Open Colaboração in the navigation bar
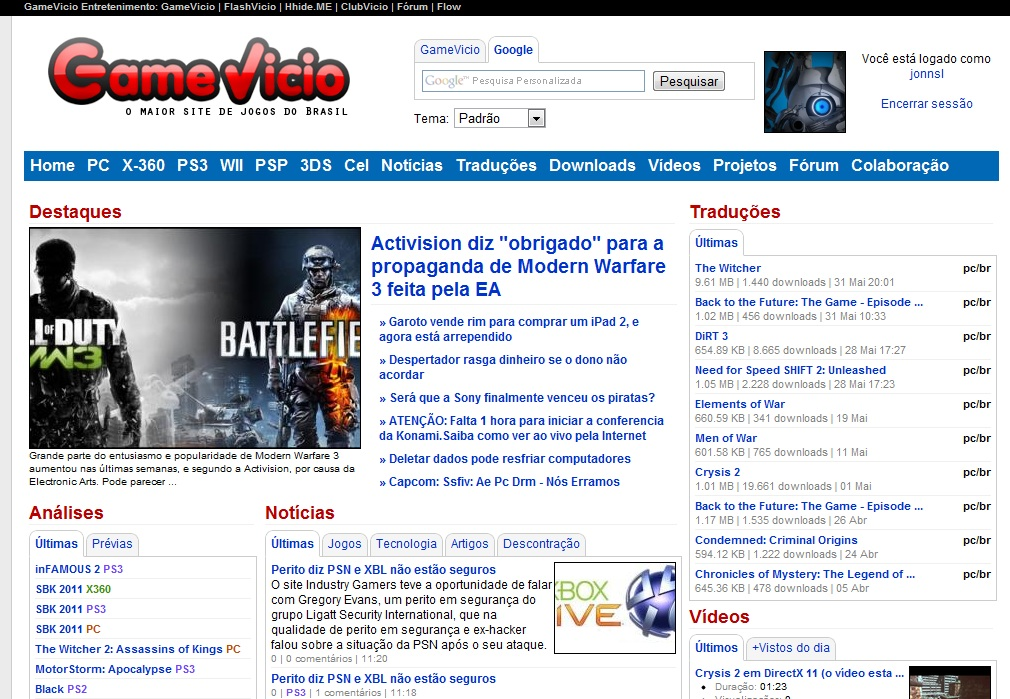Viewport: 1010px width, 699px height. point(900,166)
